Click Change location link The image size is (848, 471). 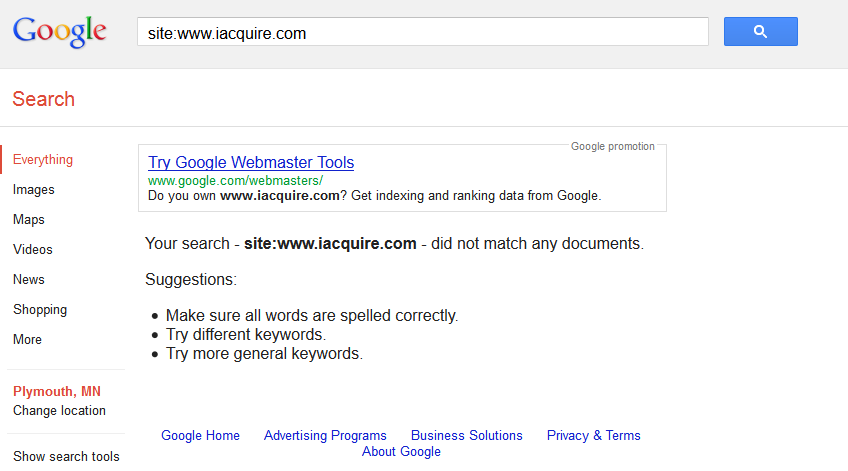59,410
